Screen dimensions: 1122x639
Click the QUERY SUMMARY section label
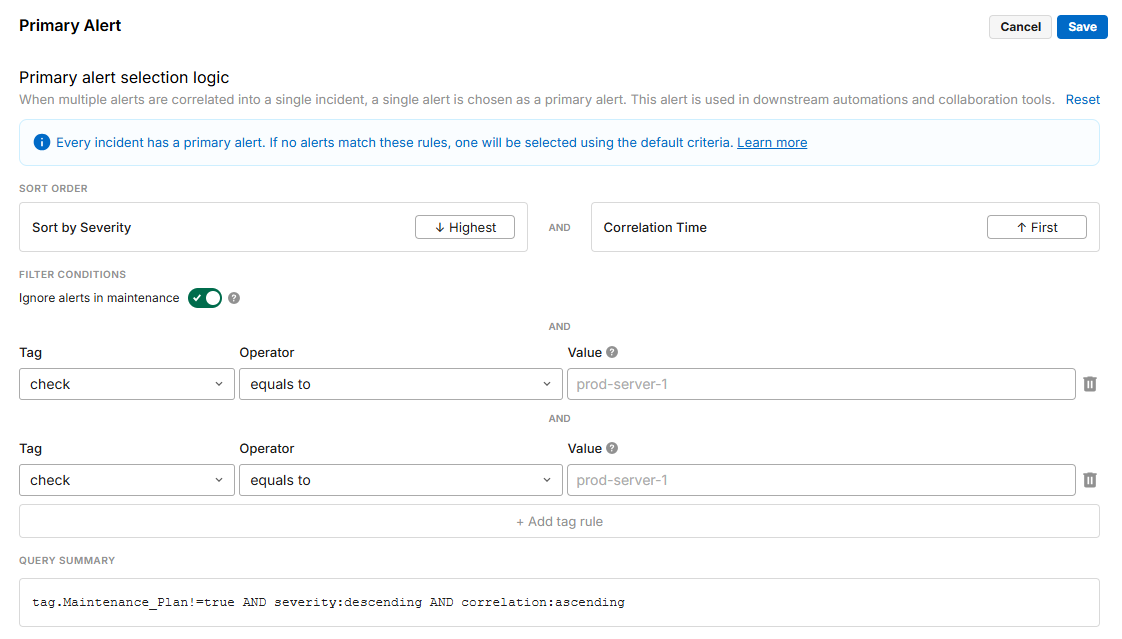click(x=67, y=560)
